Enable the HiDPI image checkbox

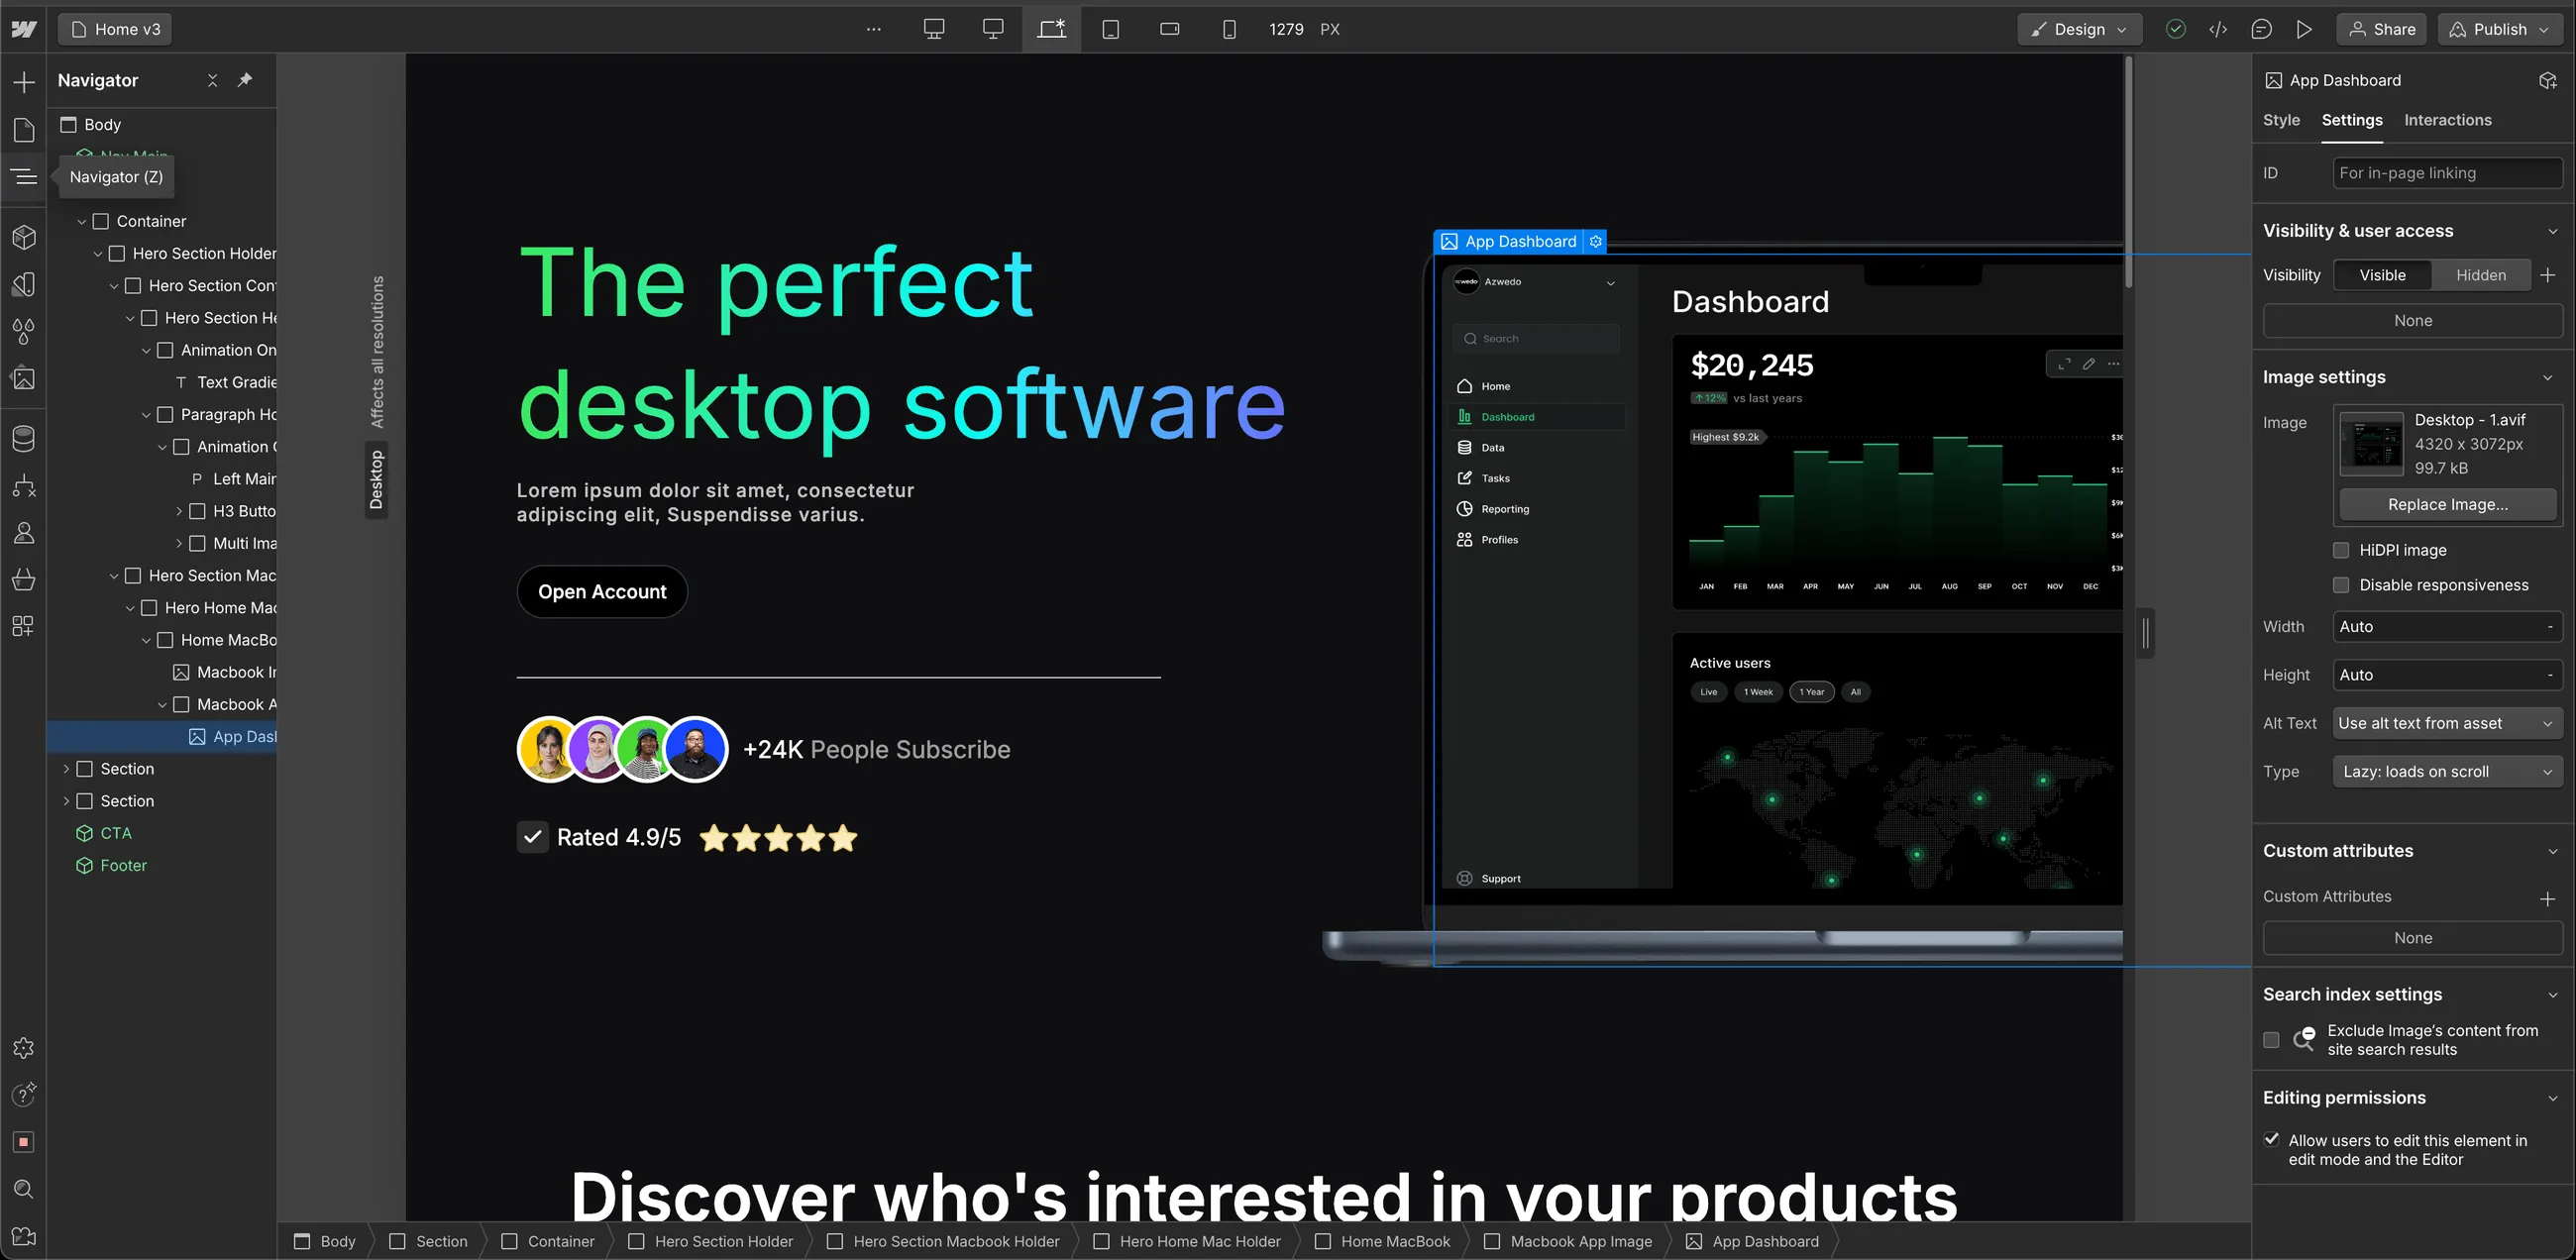[2341, 550]
